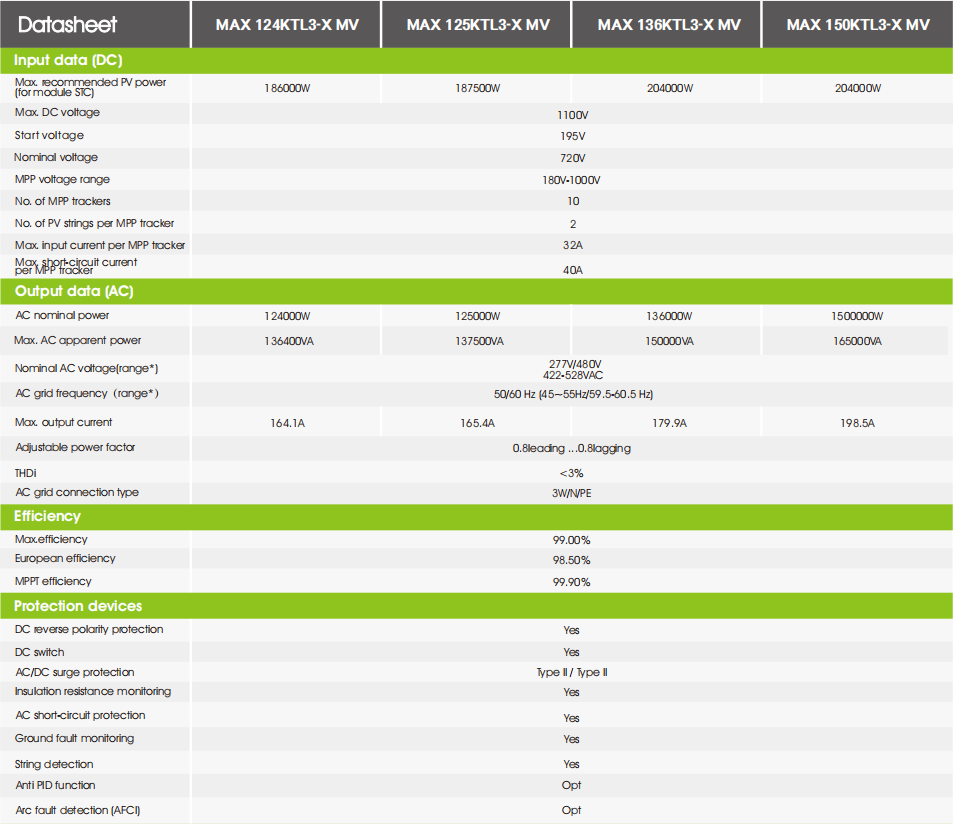Click the AC short-circuit protection label
This screenshot has width=956, height=824.
tap(80, 715)
